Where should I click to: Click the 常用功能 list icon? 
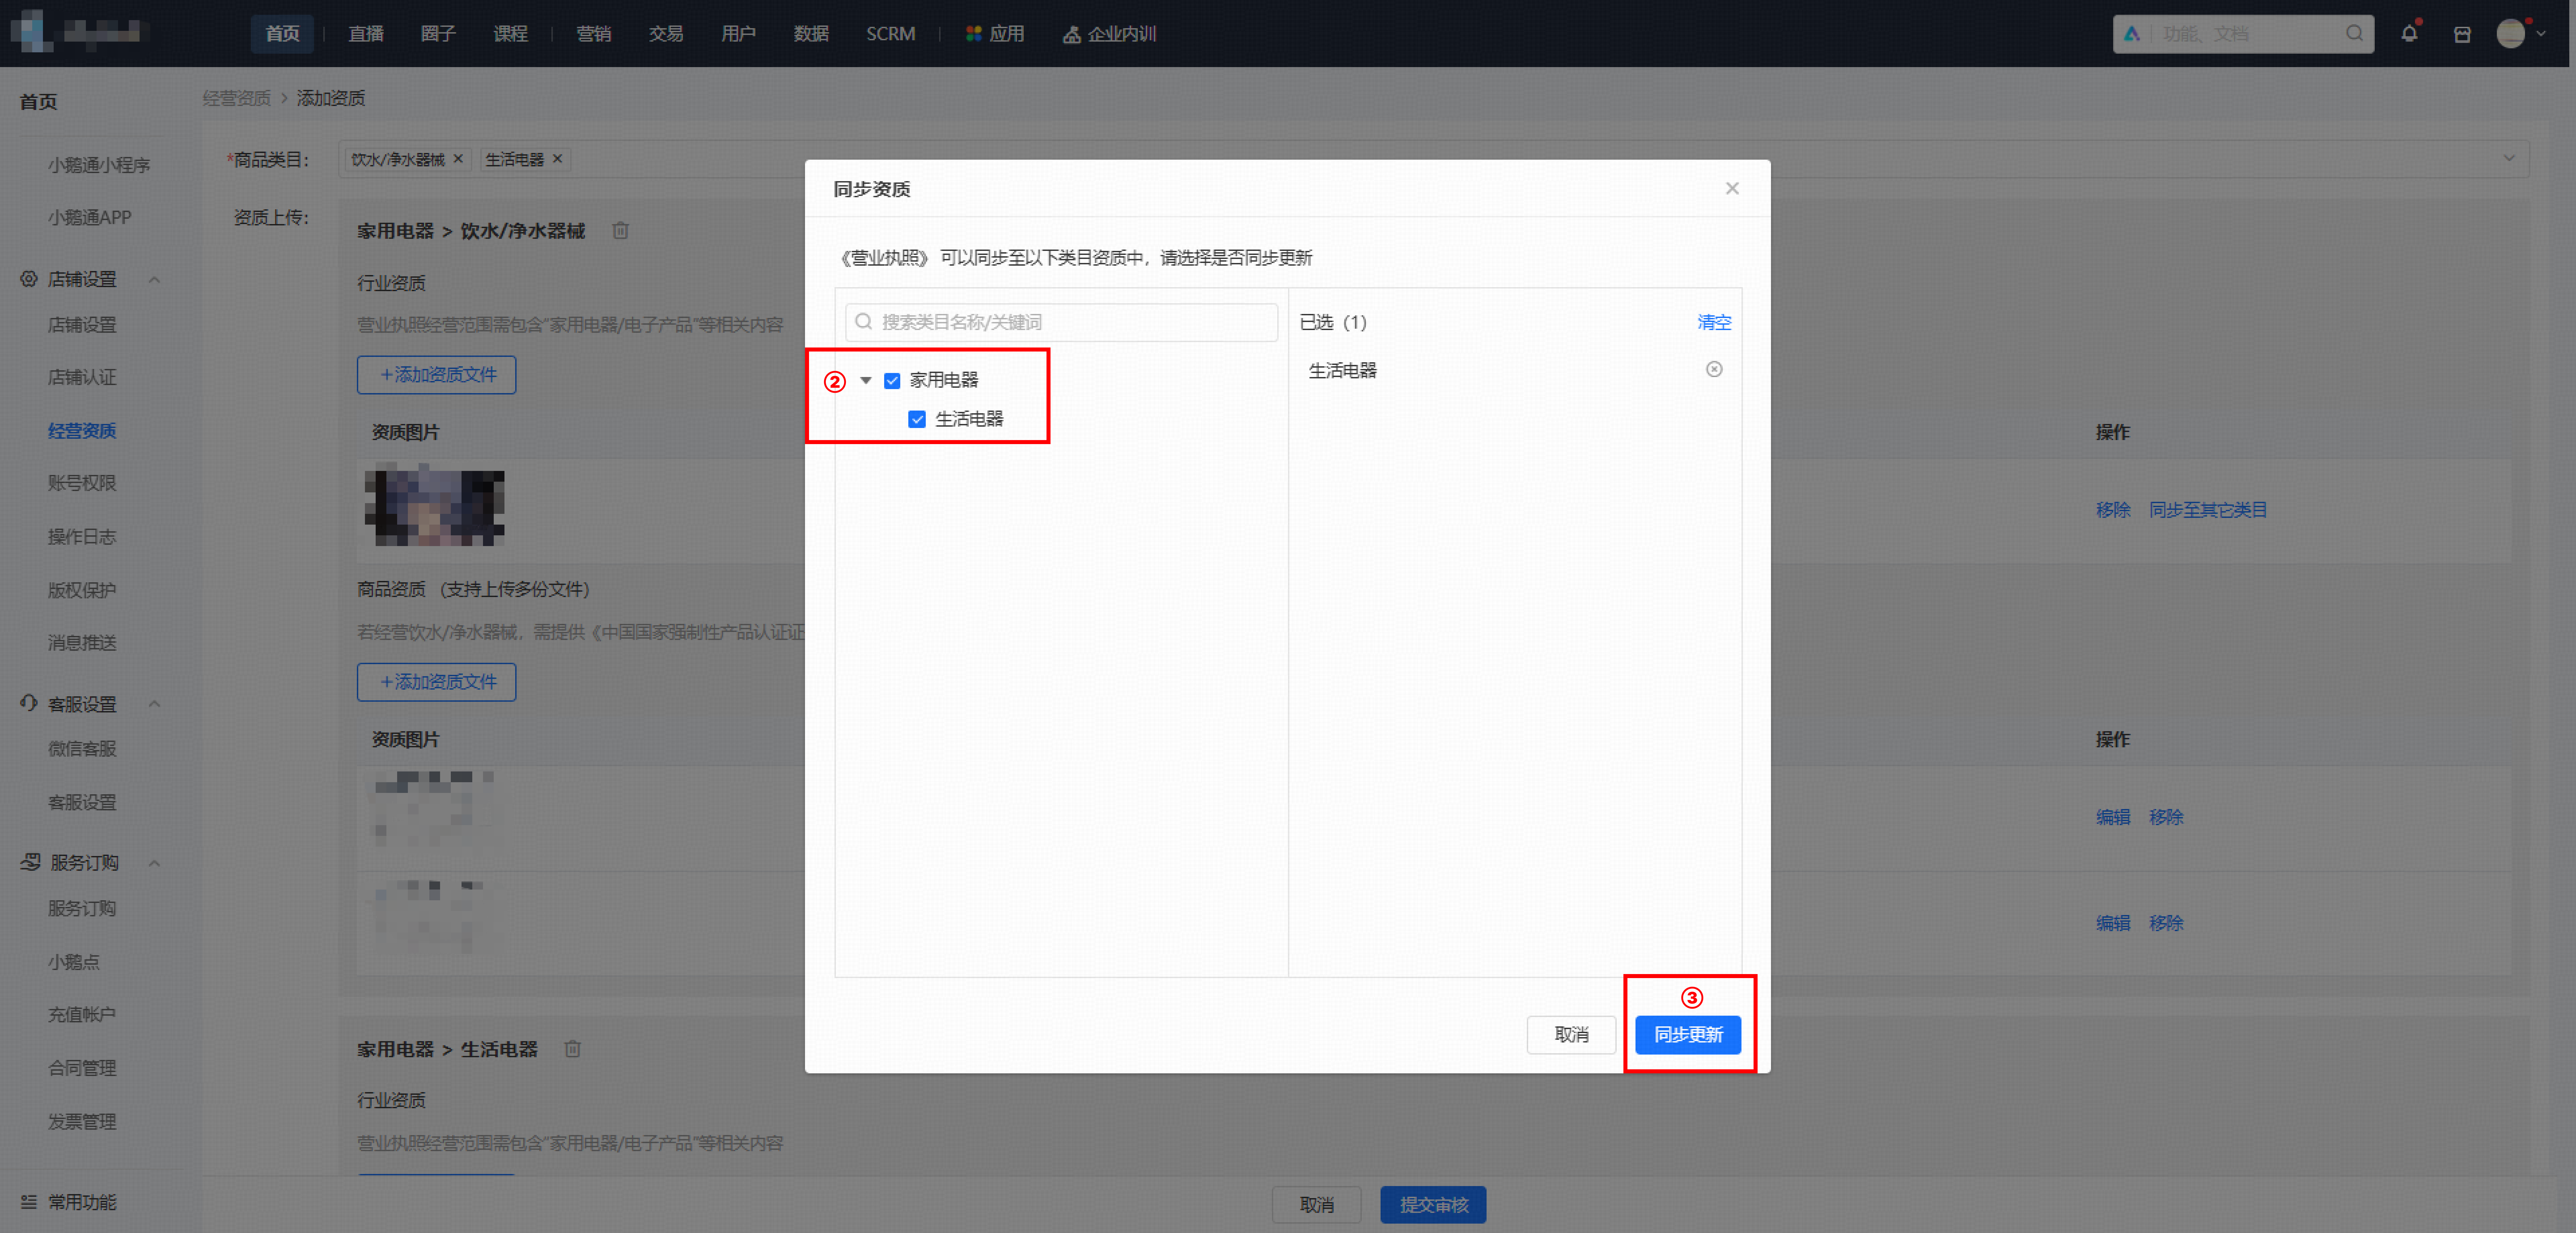tap(29, 1202)
